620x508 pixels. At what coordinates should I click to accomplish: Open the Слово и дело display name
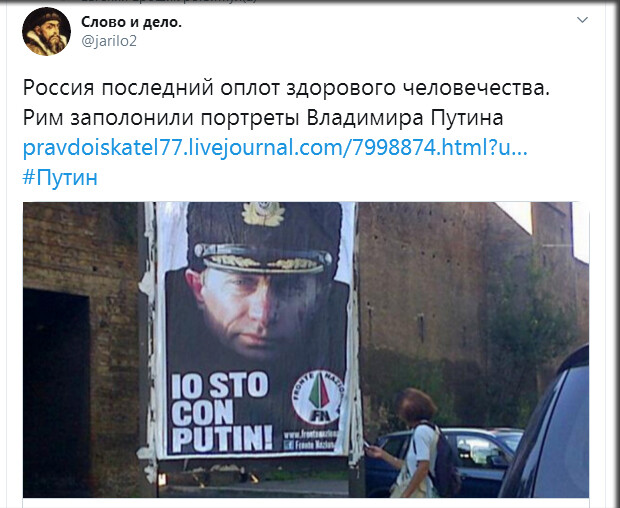[131, 23]
